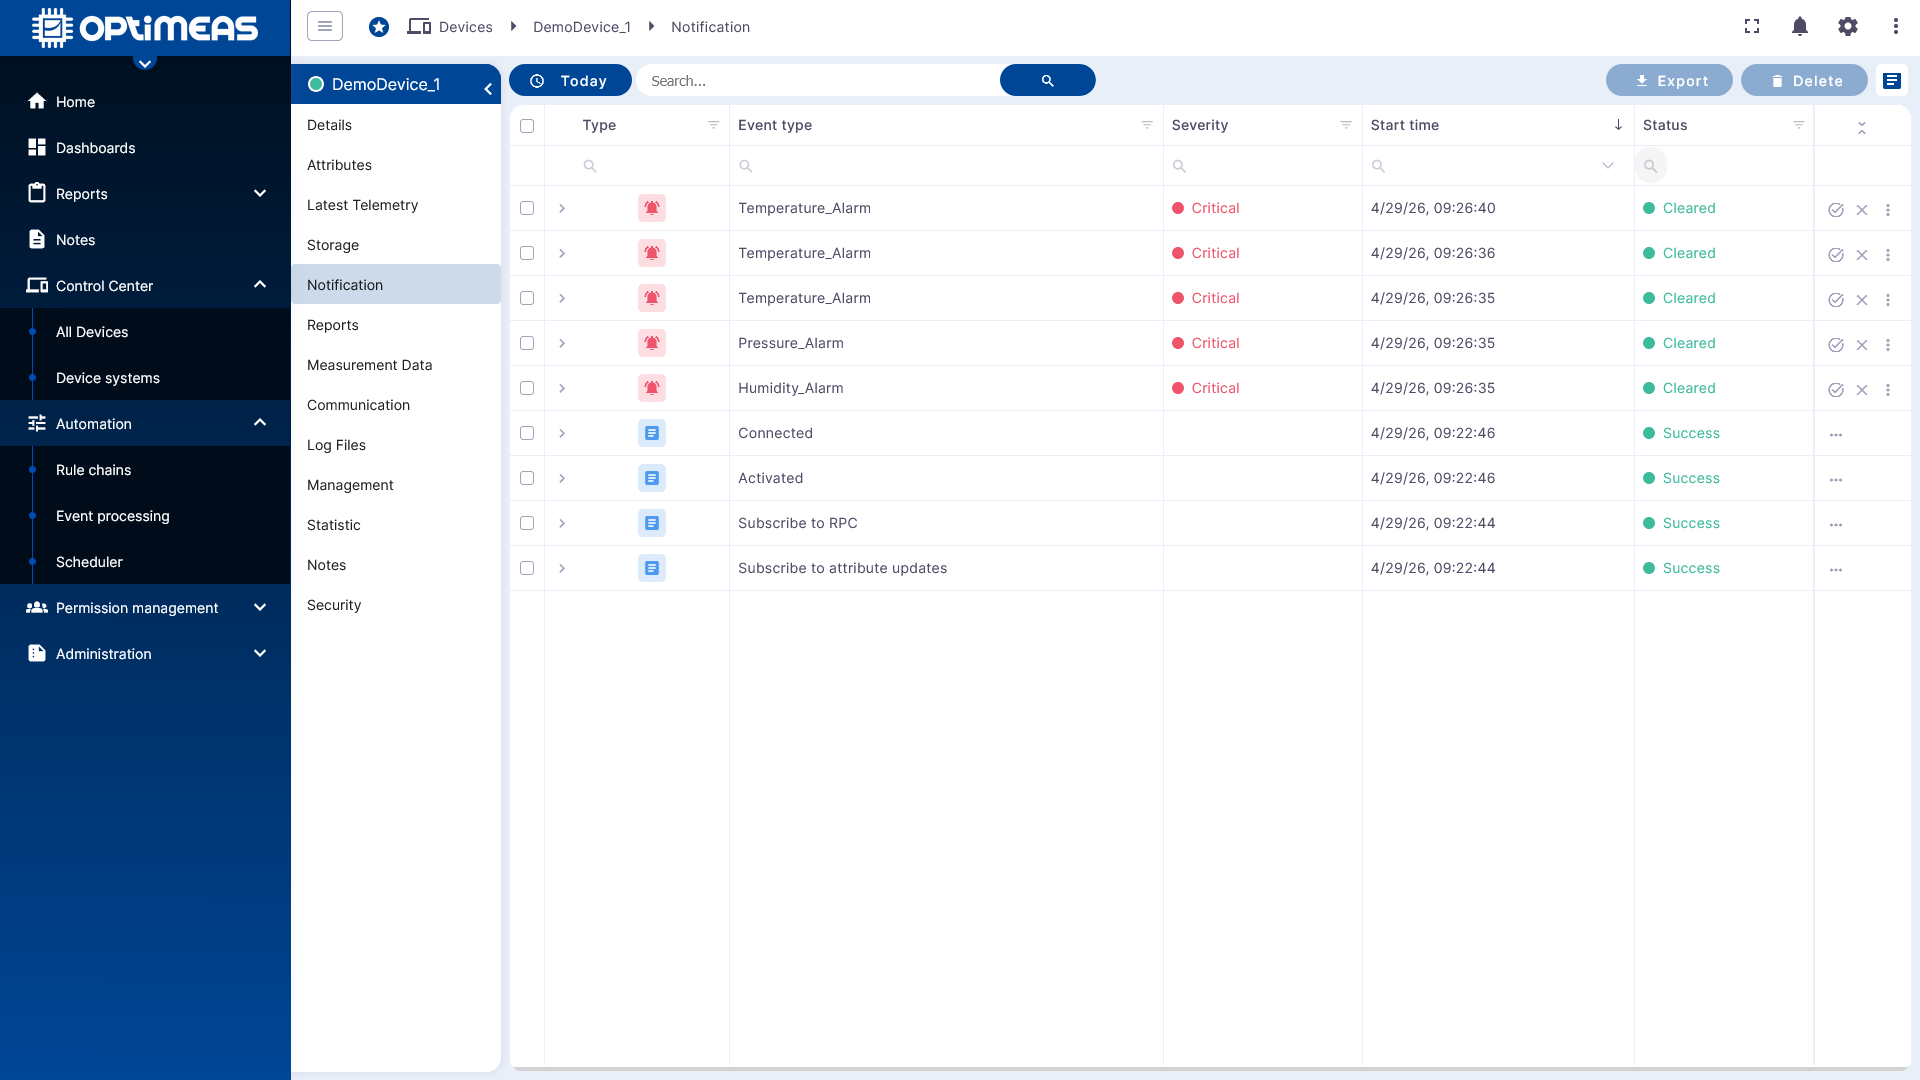Focus the Search notifications input field

coord(818,80)
